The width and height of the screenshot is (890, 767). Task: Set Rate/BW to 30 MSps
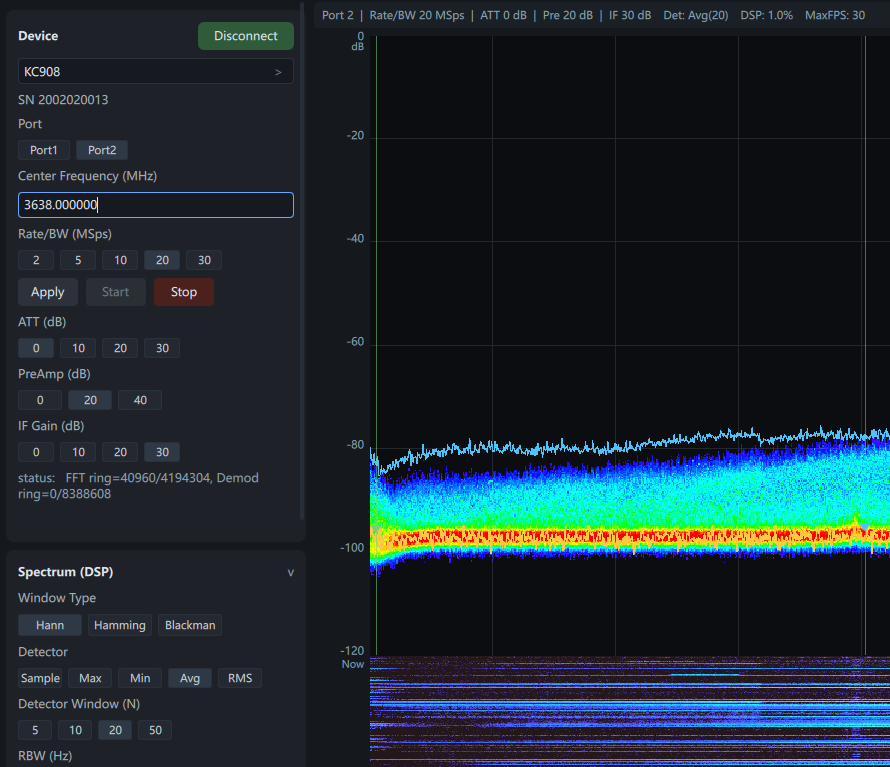click(x=203, y=259)
